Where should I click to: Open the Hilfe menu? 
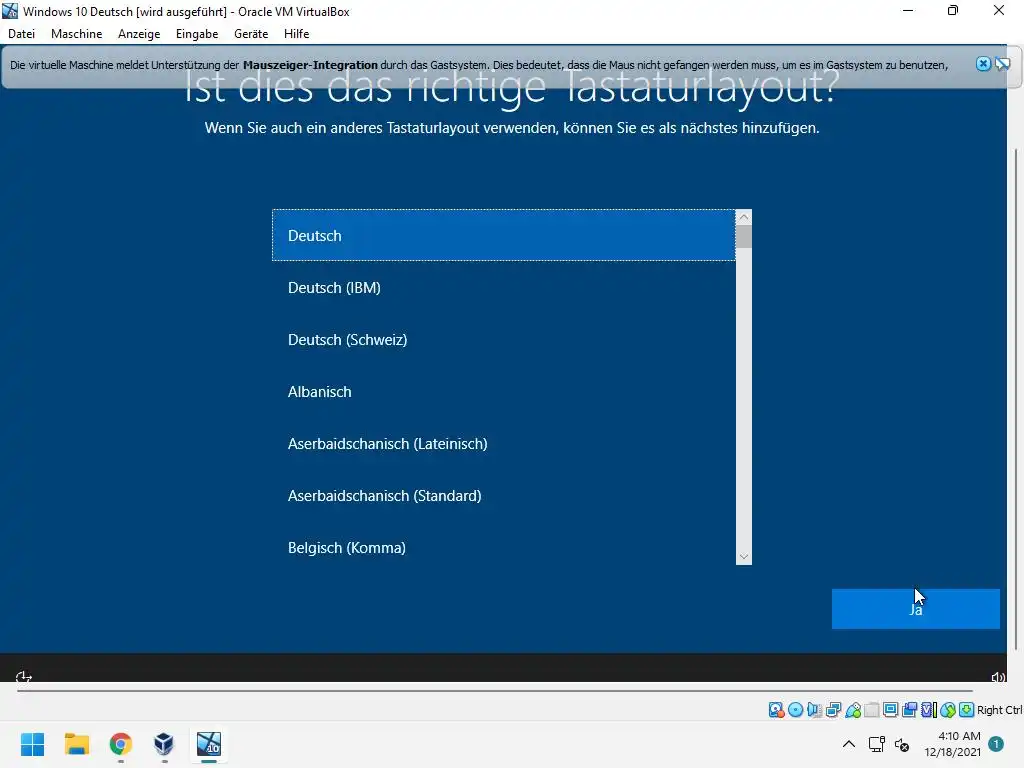point(296,33)
